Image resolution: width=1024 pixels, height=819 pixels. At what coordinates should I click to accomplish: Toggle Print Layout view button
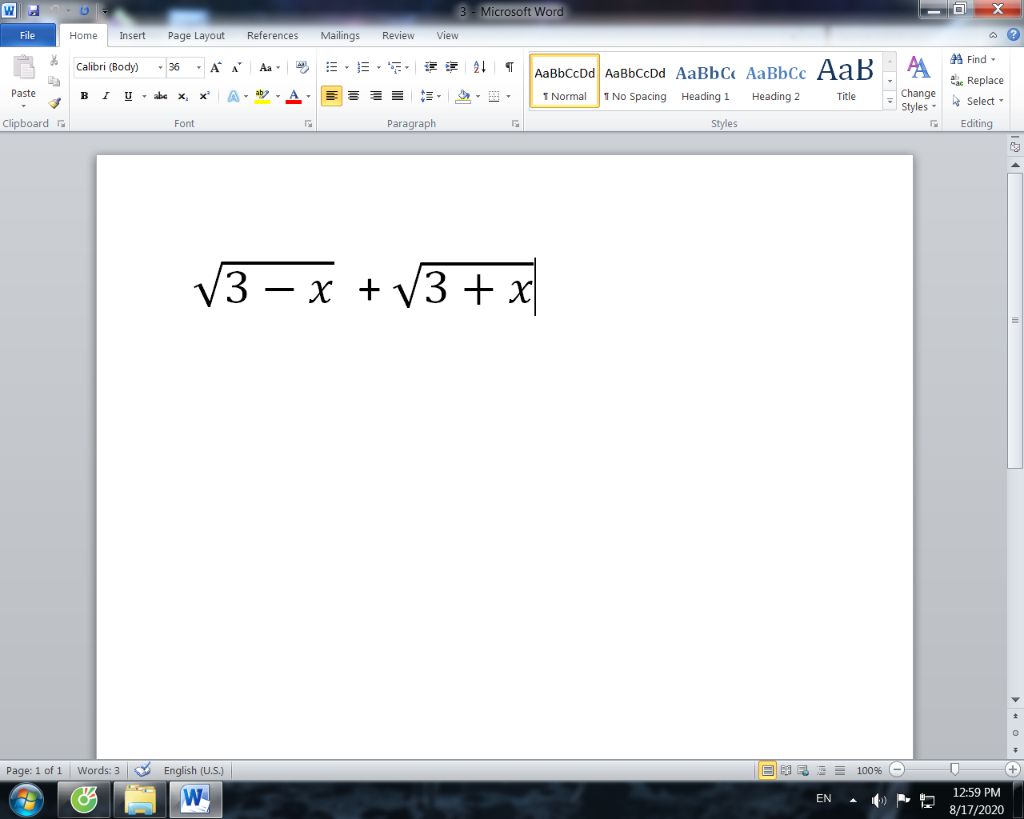767,771
